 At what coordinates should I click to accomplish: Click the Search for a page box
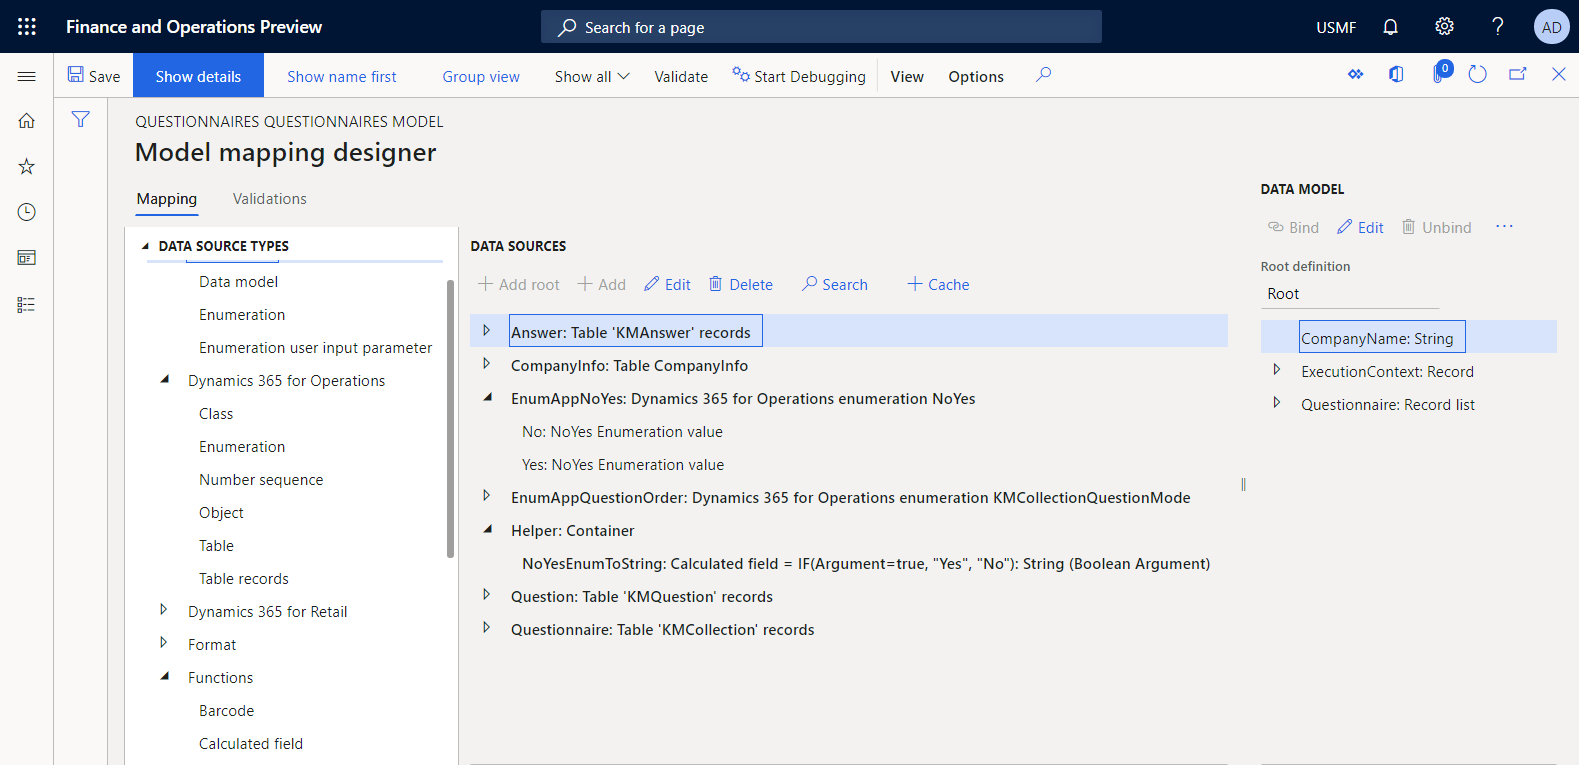tap(821, 27)
